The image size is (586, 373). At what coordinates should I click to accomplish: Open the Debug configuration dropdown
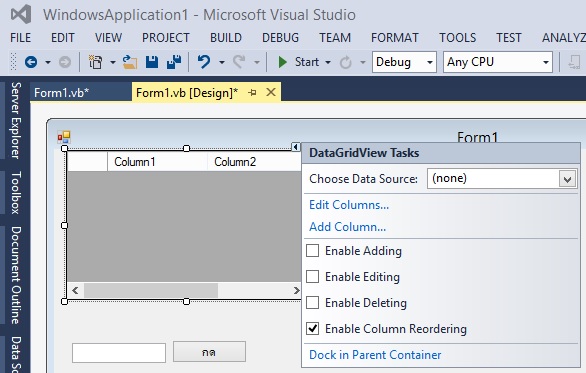point(430,62)
